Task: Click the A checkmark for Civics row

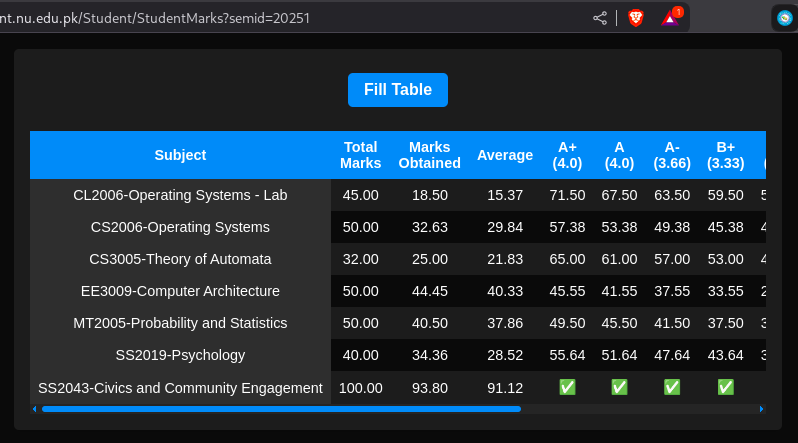Action: click(619, 387)
